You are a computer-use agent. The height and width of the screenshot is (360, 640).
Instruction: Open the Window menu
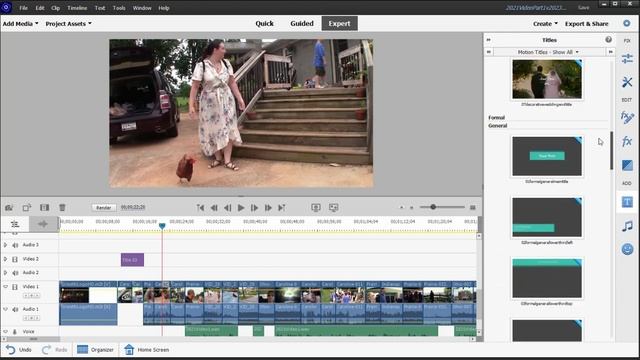pos(142,8)
